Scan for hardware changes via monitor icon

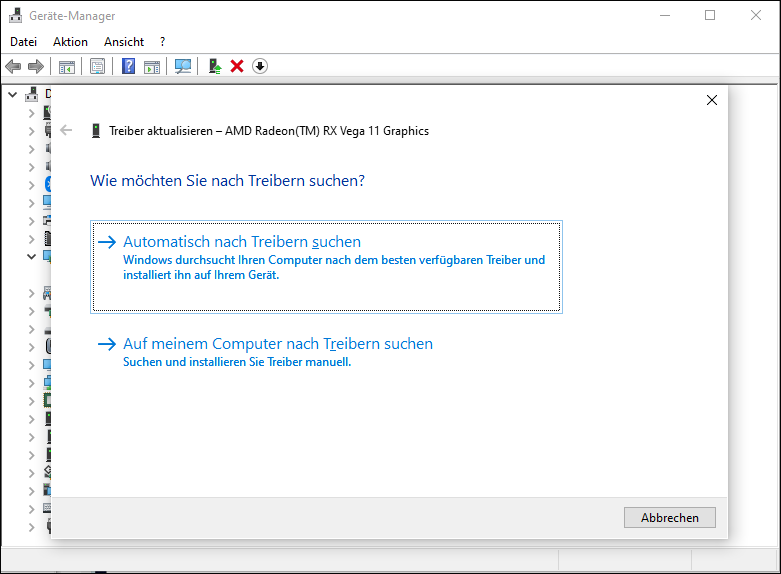(x=183, y=66)
